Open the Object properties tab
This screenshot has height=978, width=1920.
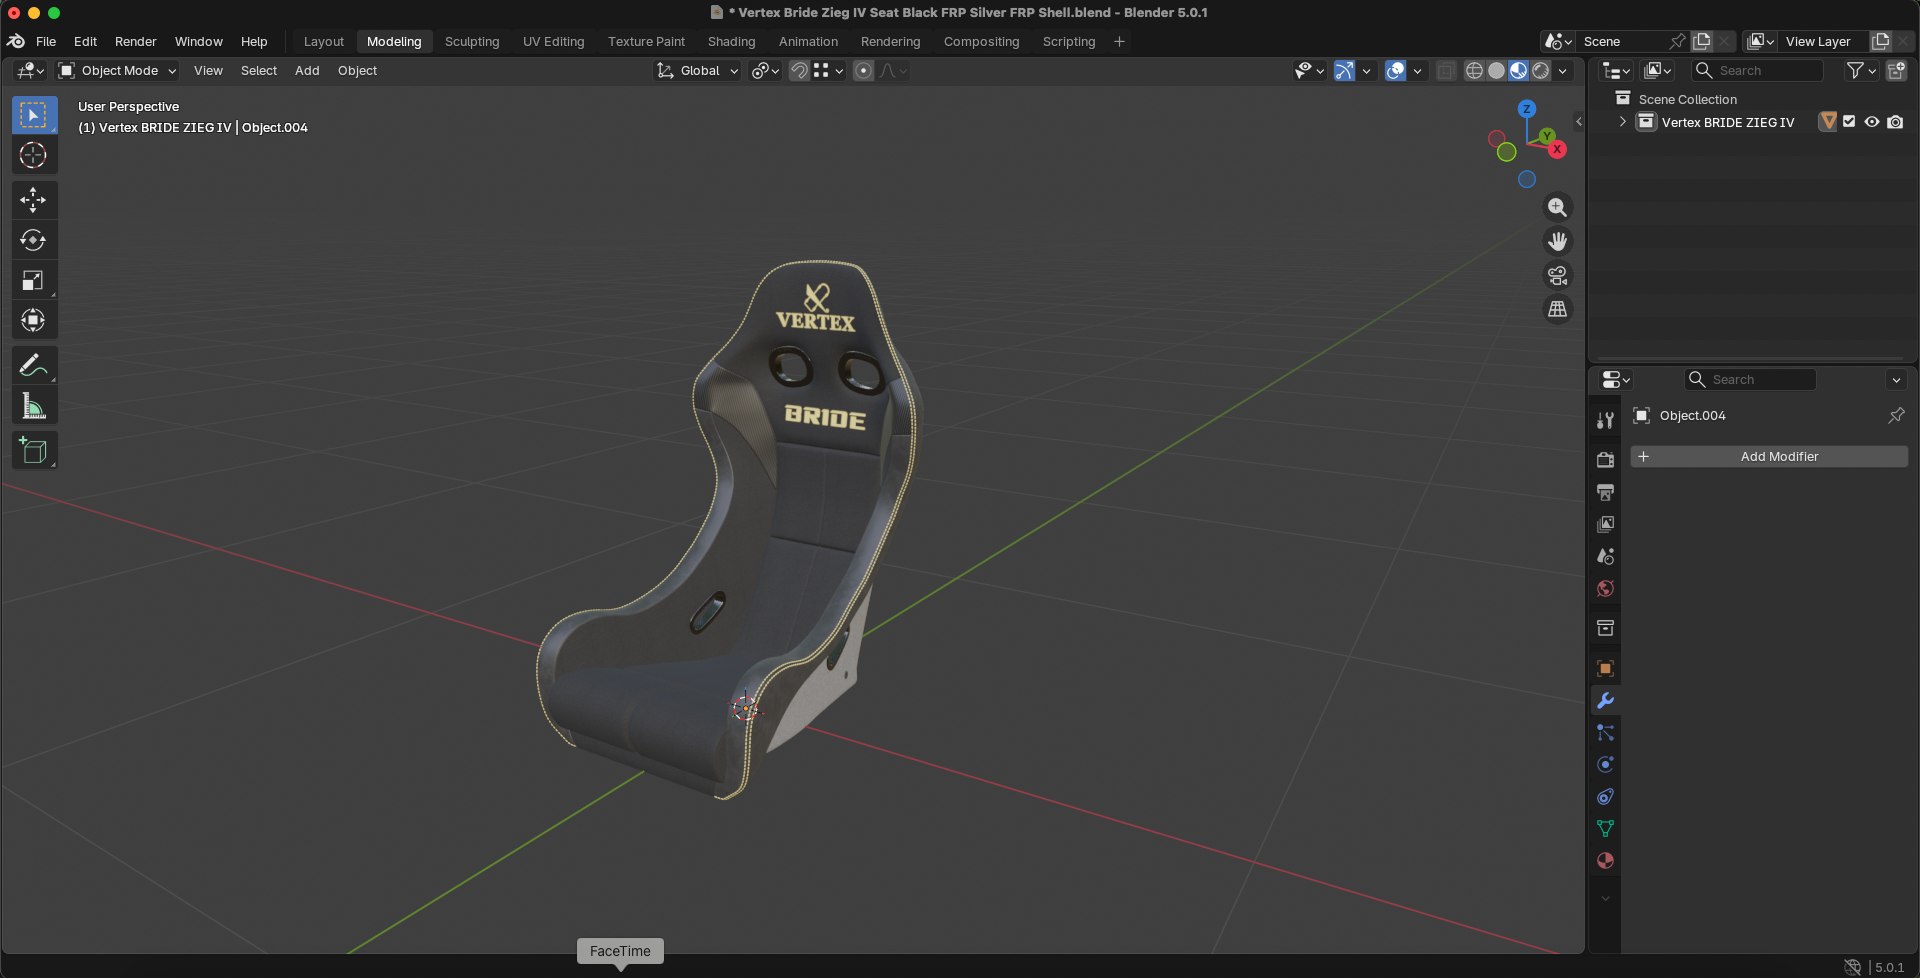coord(1605,668)
